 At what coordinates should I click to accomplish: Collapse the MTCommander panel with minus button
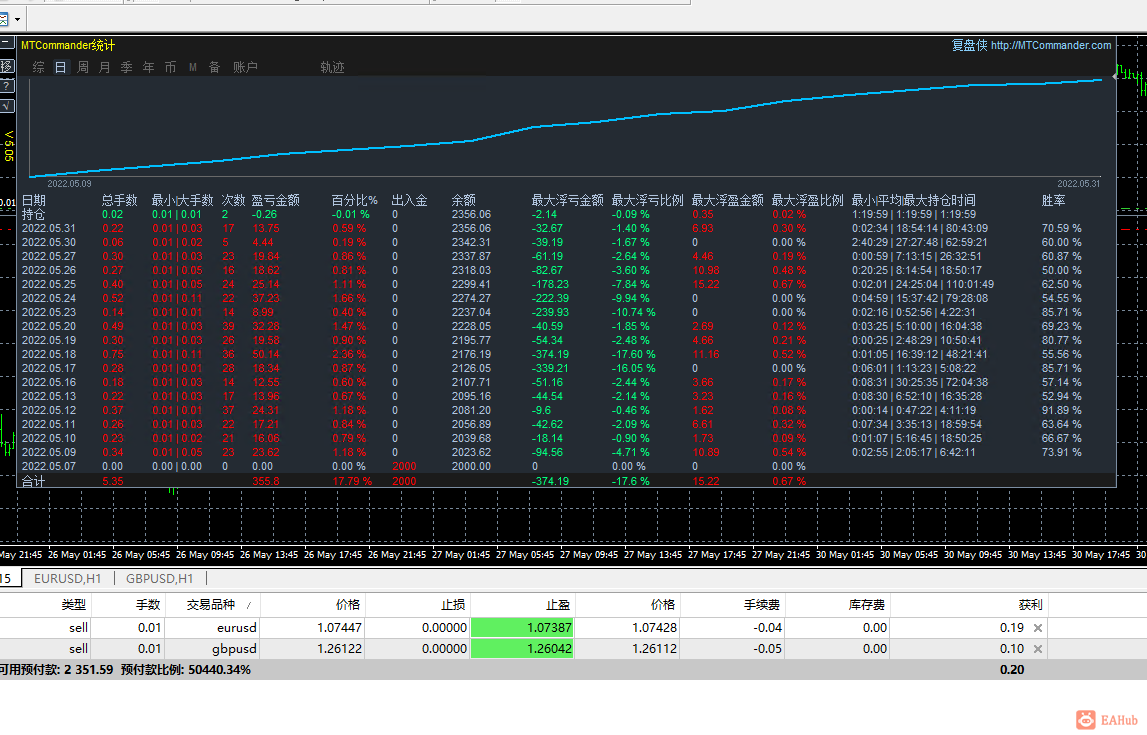6,42
